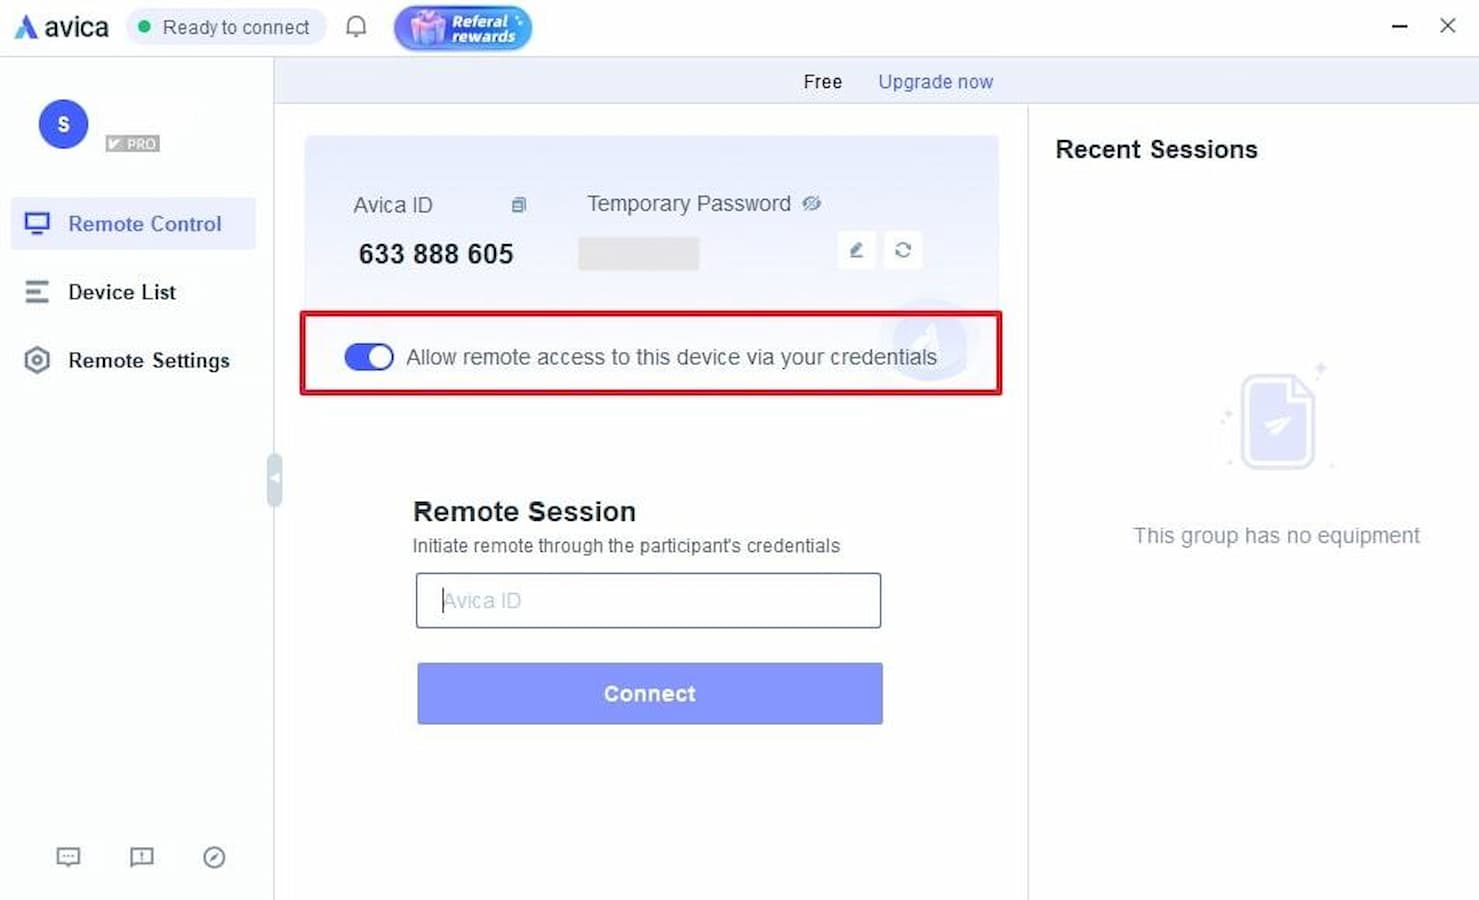Click the PRO badge beside avatar
Viewport: 1479px width, 900px height.
click(x=133, y=144)
